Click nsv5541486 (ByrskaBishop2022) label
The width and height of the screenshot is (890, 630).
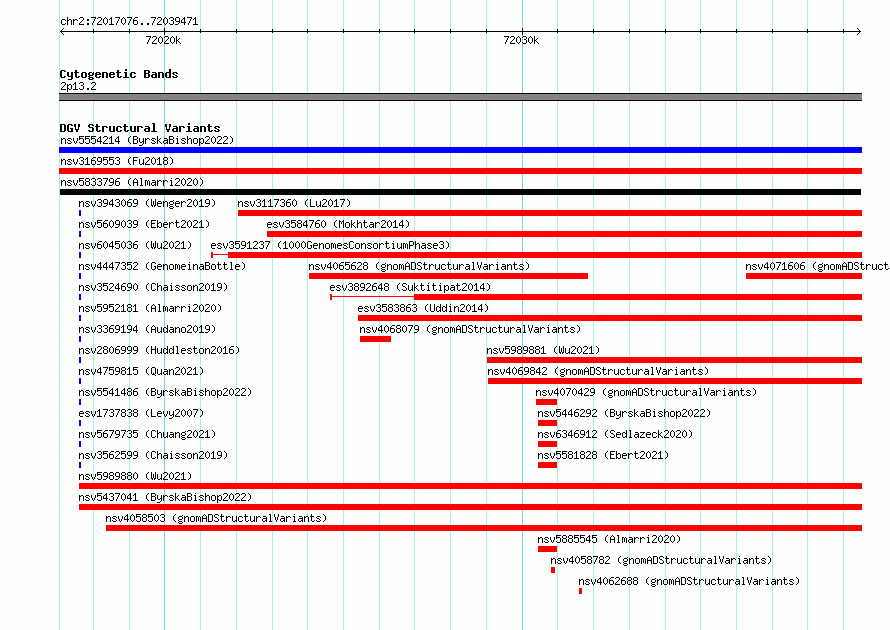point(165,392)
